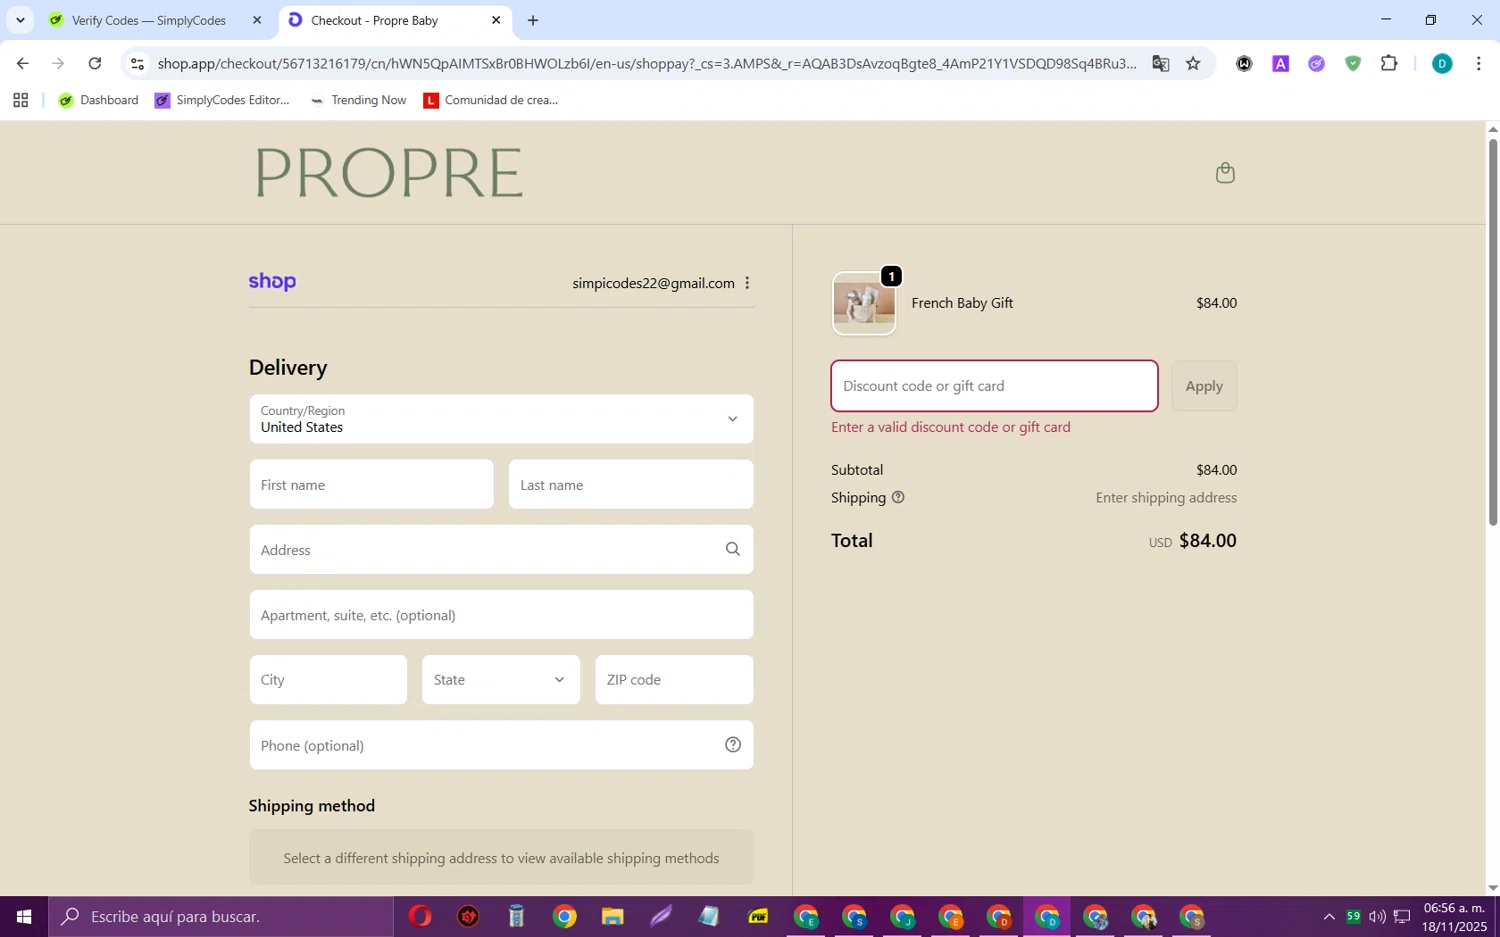The width and height of the screenshot is (1500, 937).
Task: Click the address search magnifier icon
Action: click(733, 549)
